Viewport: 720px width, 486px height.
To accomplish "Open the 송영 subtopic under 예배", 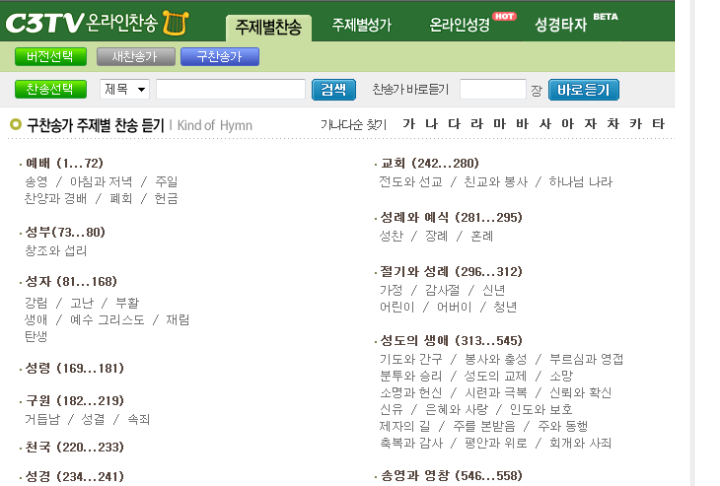I will click(x=36, y=181).
